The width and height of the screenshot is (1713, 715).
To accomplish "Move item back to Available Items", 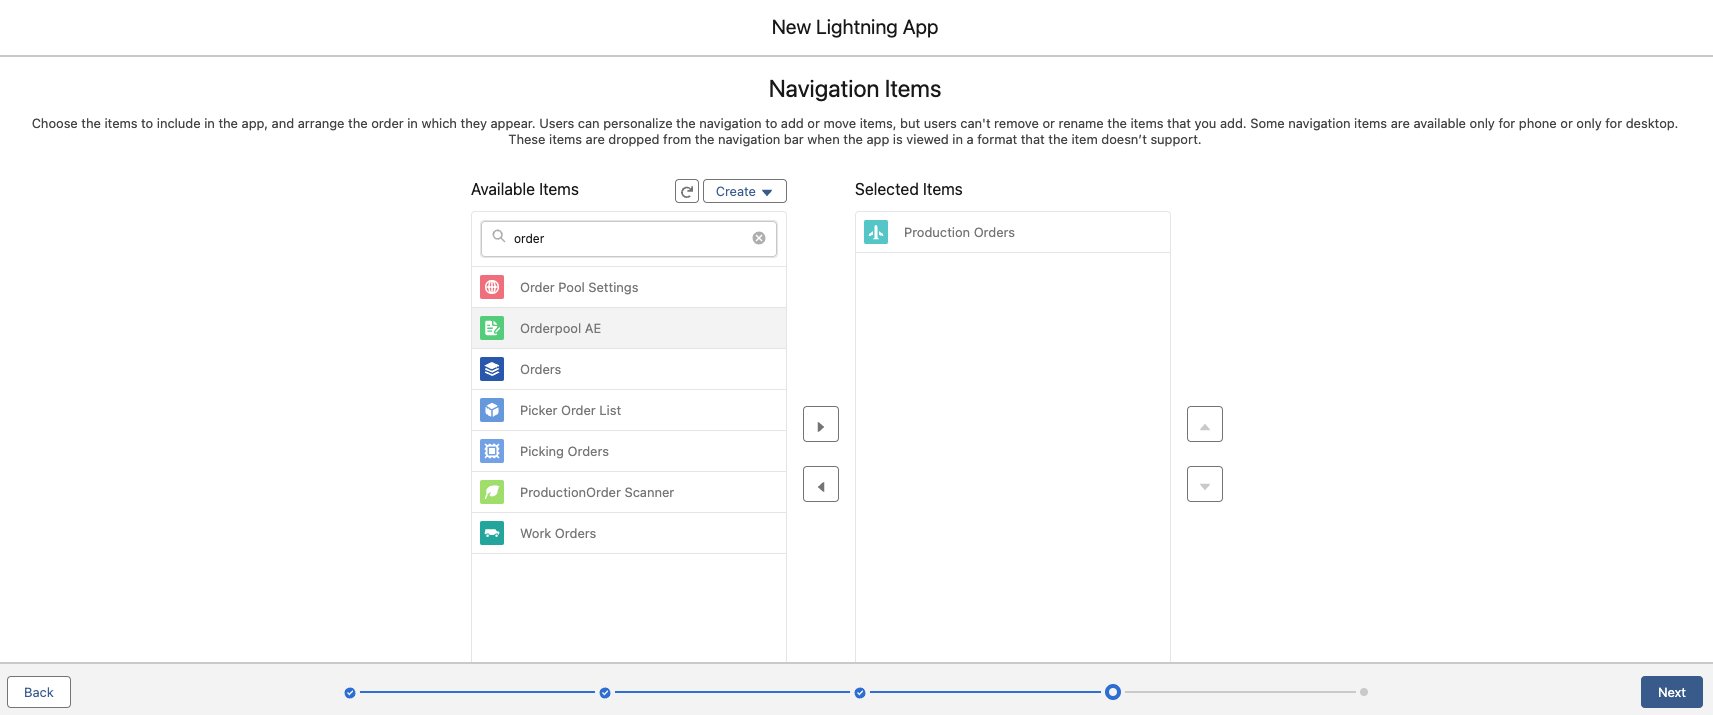I will point(820,484).
